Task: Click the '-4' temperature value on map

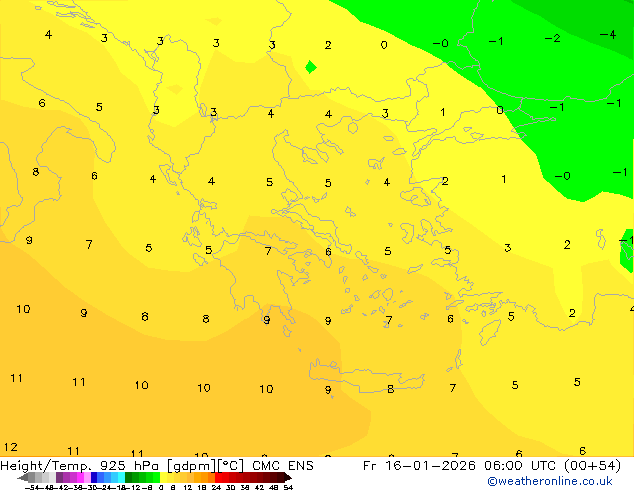Action: point(608,34)
